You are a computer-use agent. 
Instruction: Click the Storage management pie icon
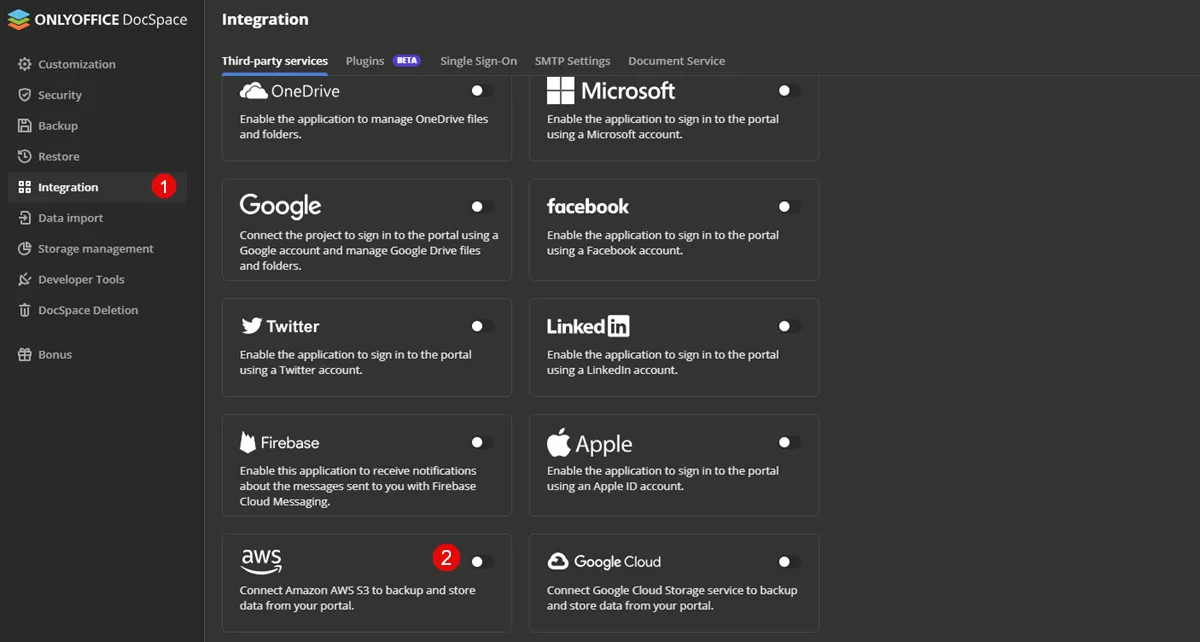coord(25,248)
